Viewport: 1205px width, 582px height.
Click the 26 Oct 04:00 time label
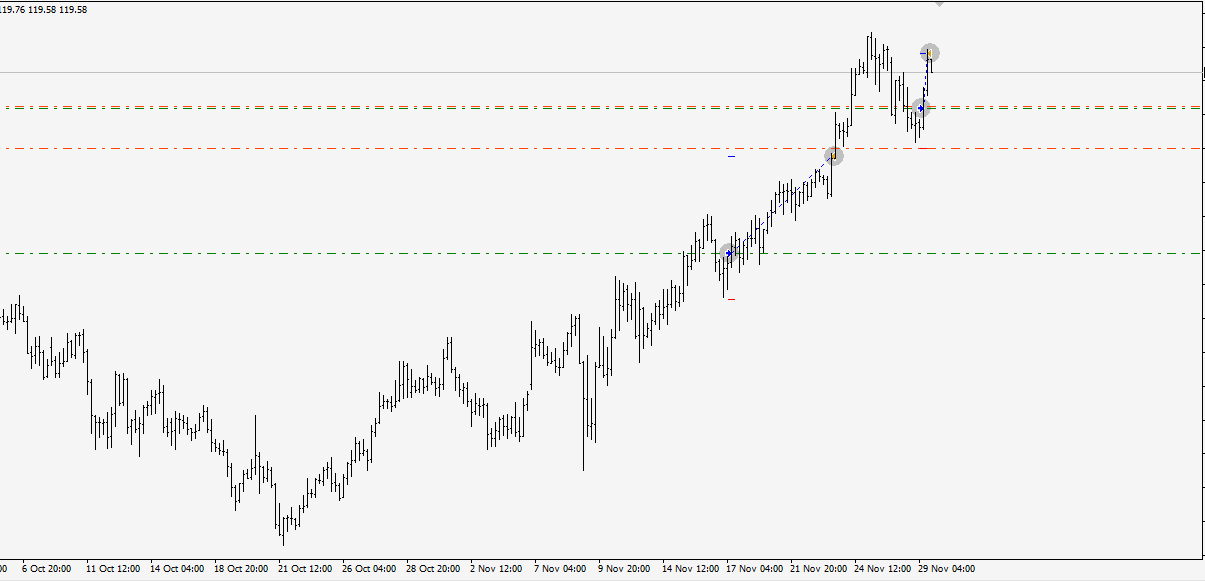tap(369, 569)
